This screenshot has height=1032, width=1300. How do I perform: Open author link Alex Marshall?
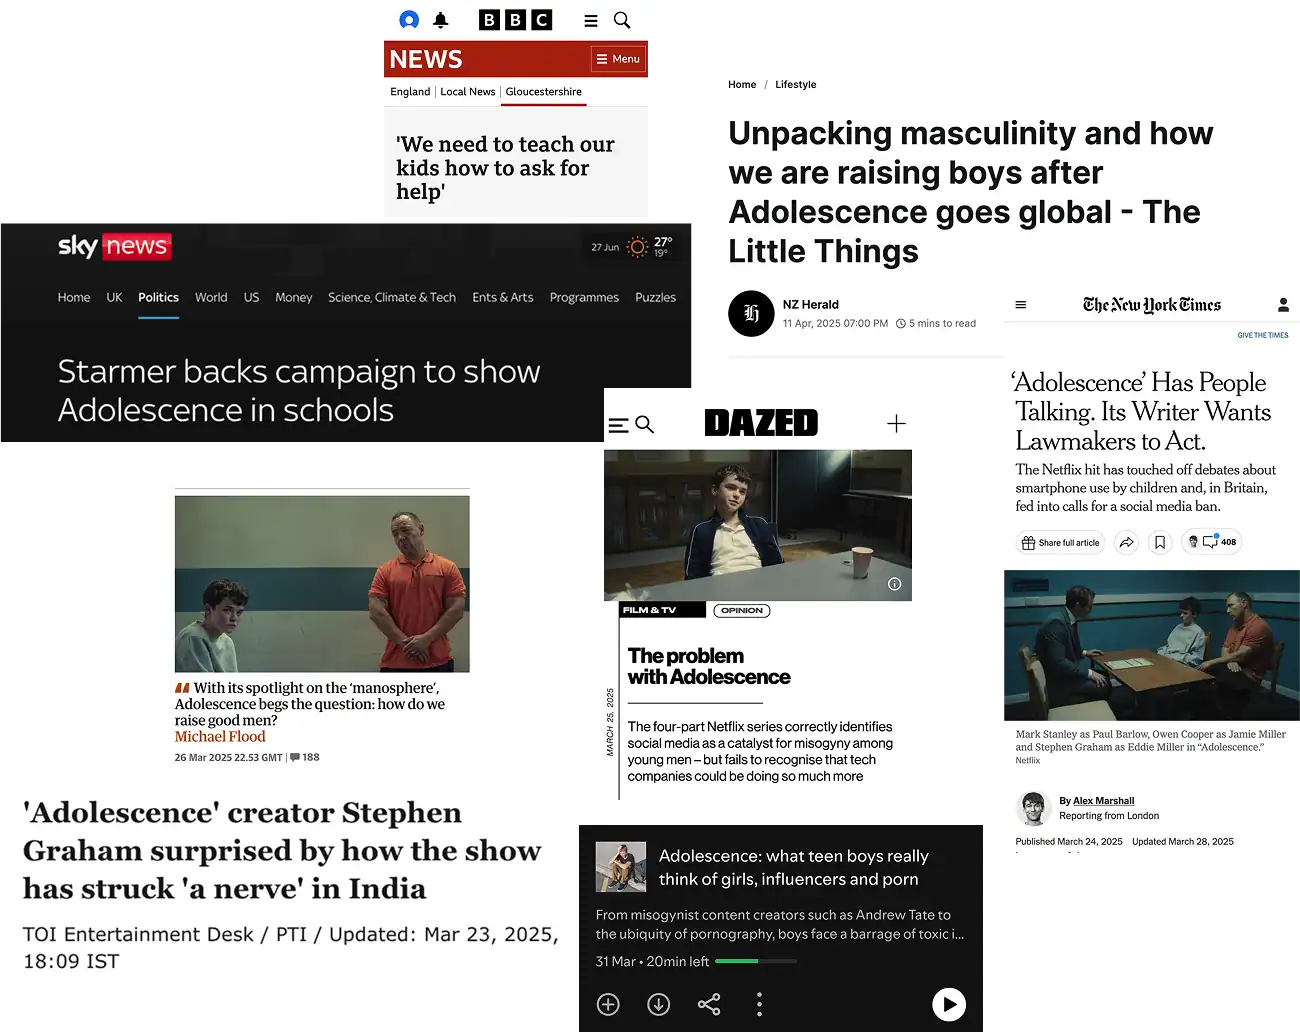[1104, 801]
